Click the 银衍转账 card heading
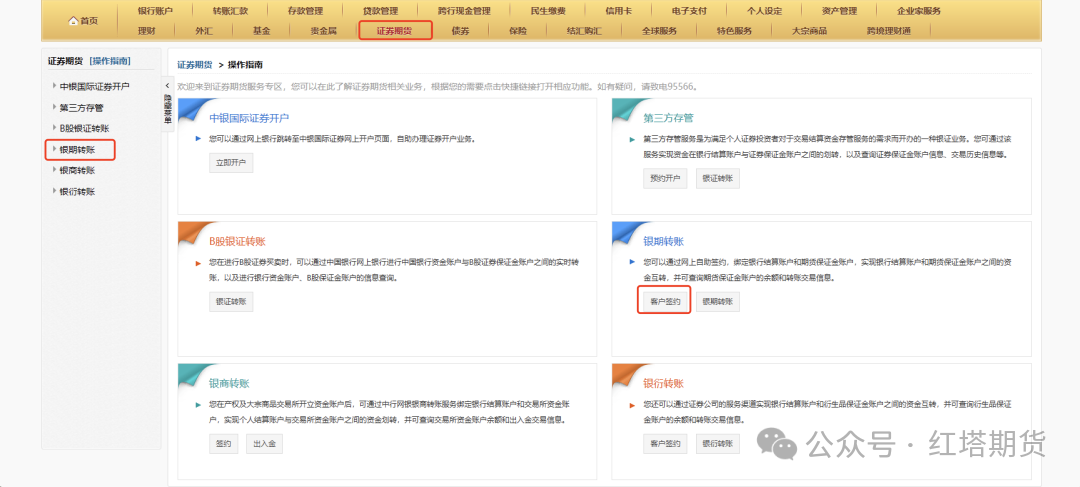The height and width of the screenshot is (487, 1080). [x=663, y=383]
